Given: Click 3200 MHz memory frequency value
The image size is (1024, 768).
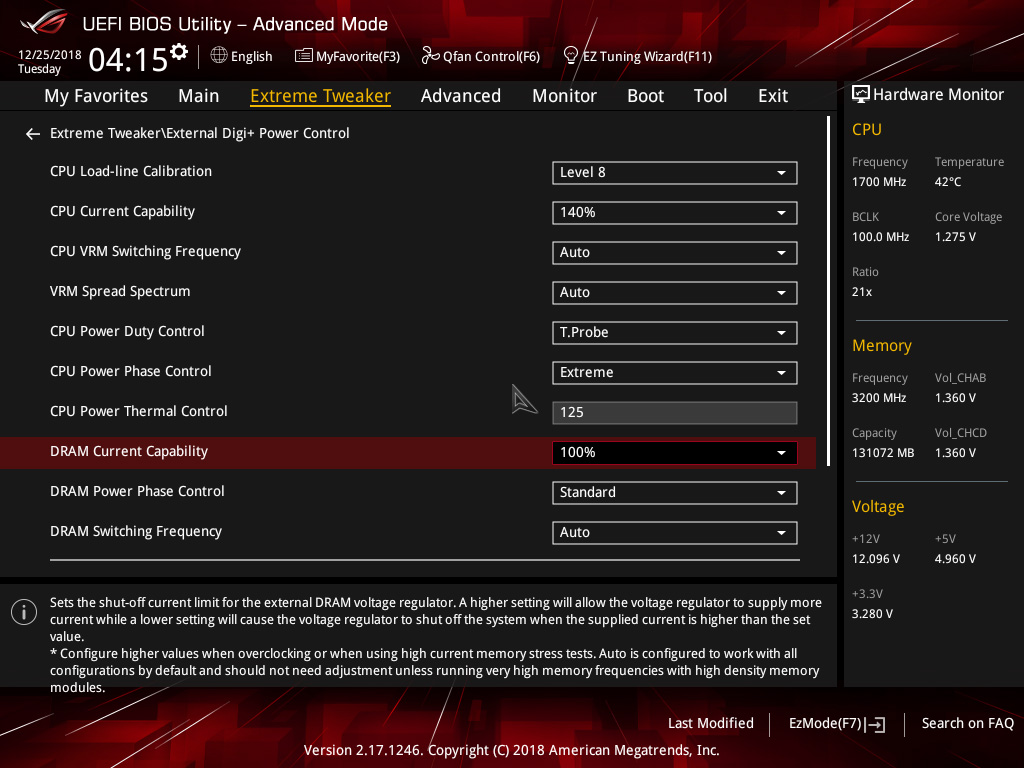Looking at the screenshot, I should (879, 398).
